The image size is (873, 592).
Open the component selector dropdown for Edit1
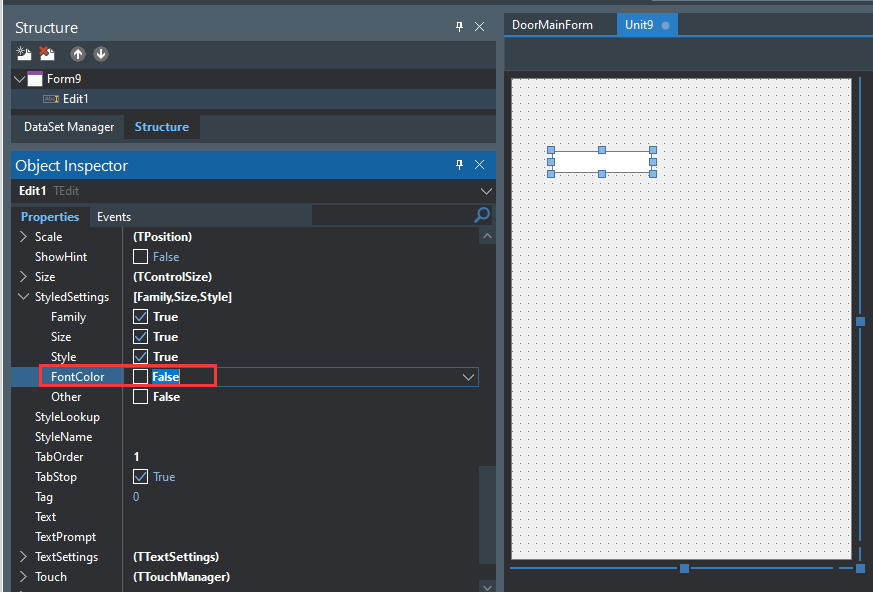click(x=486, y=191)
